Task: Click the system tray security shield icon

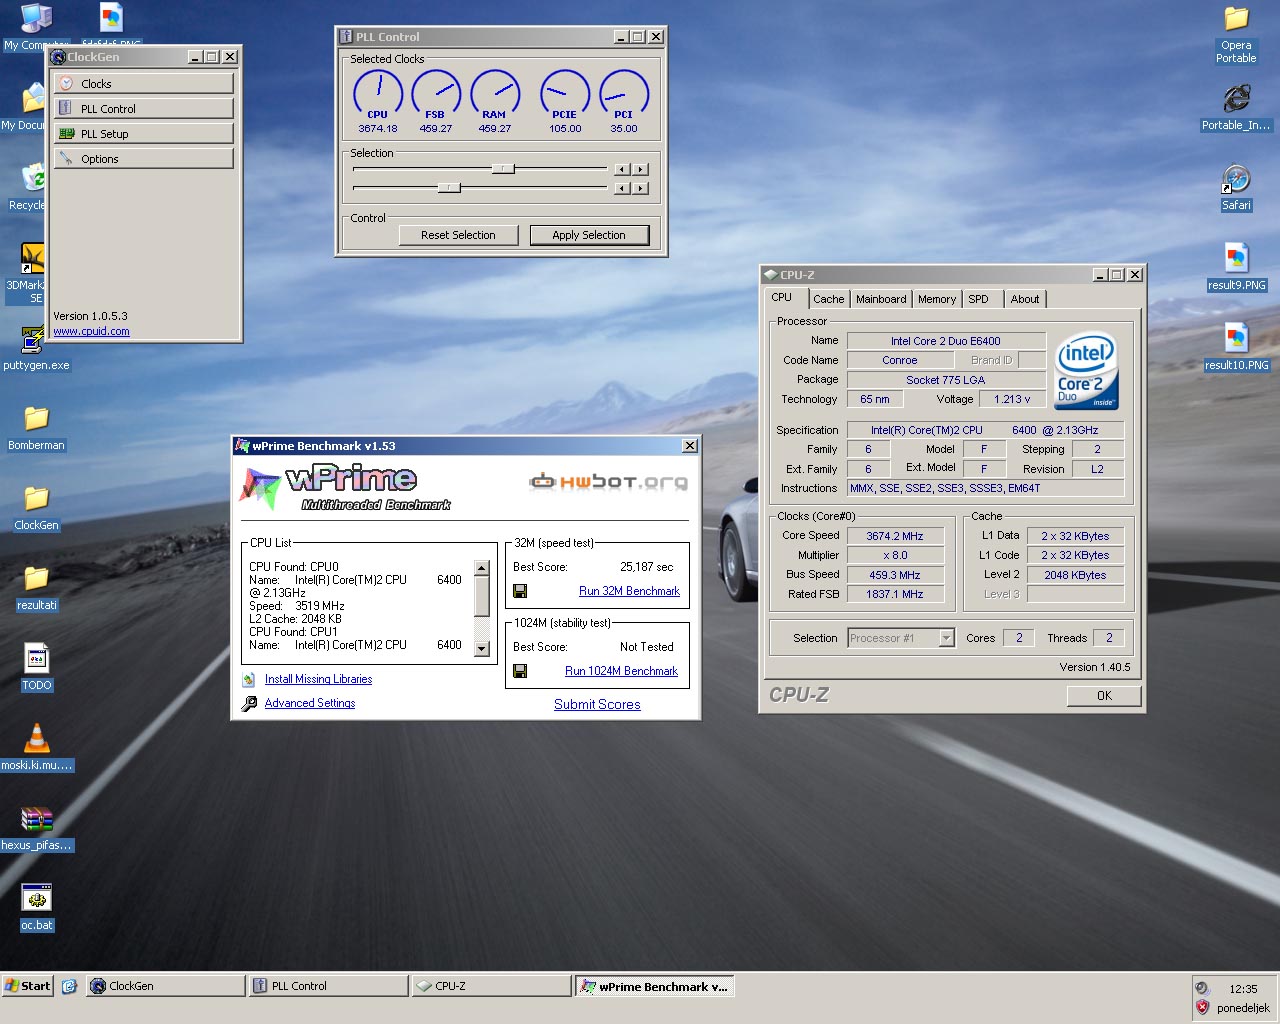Action: coord(1203,1007)
